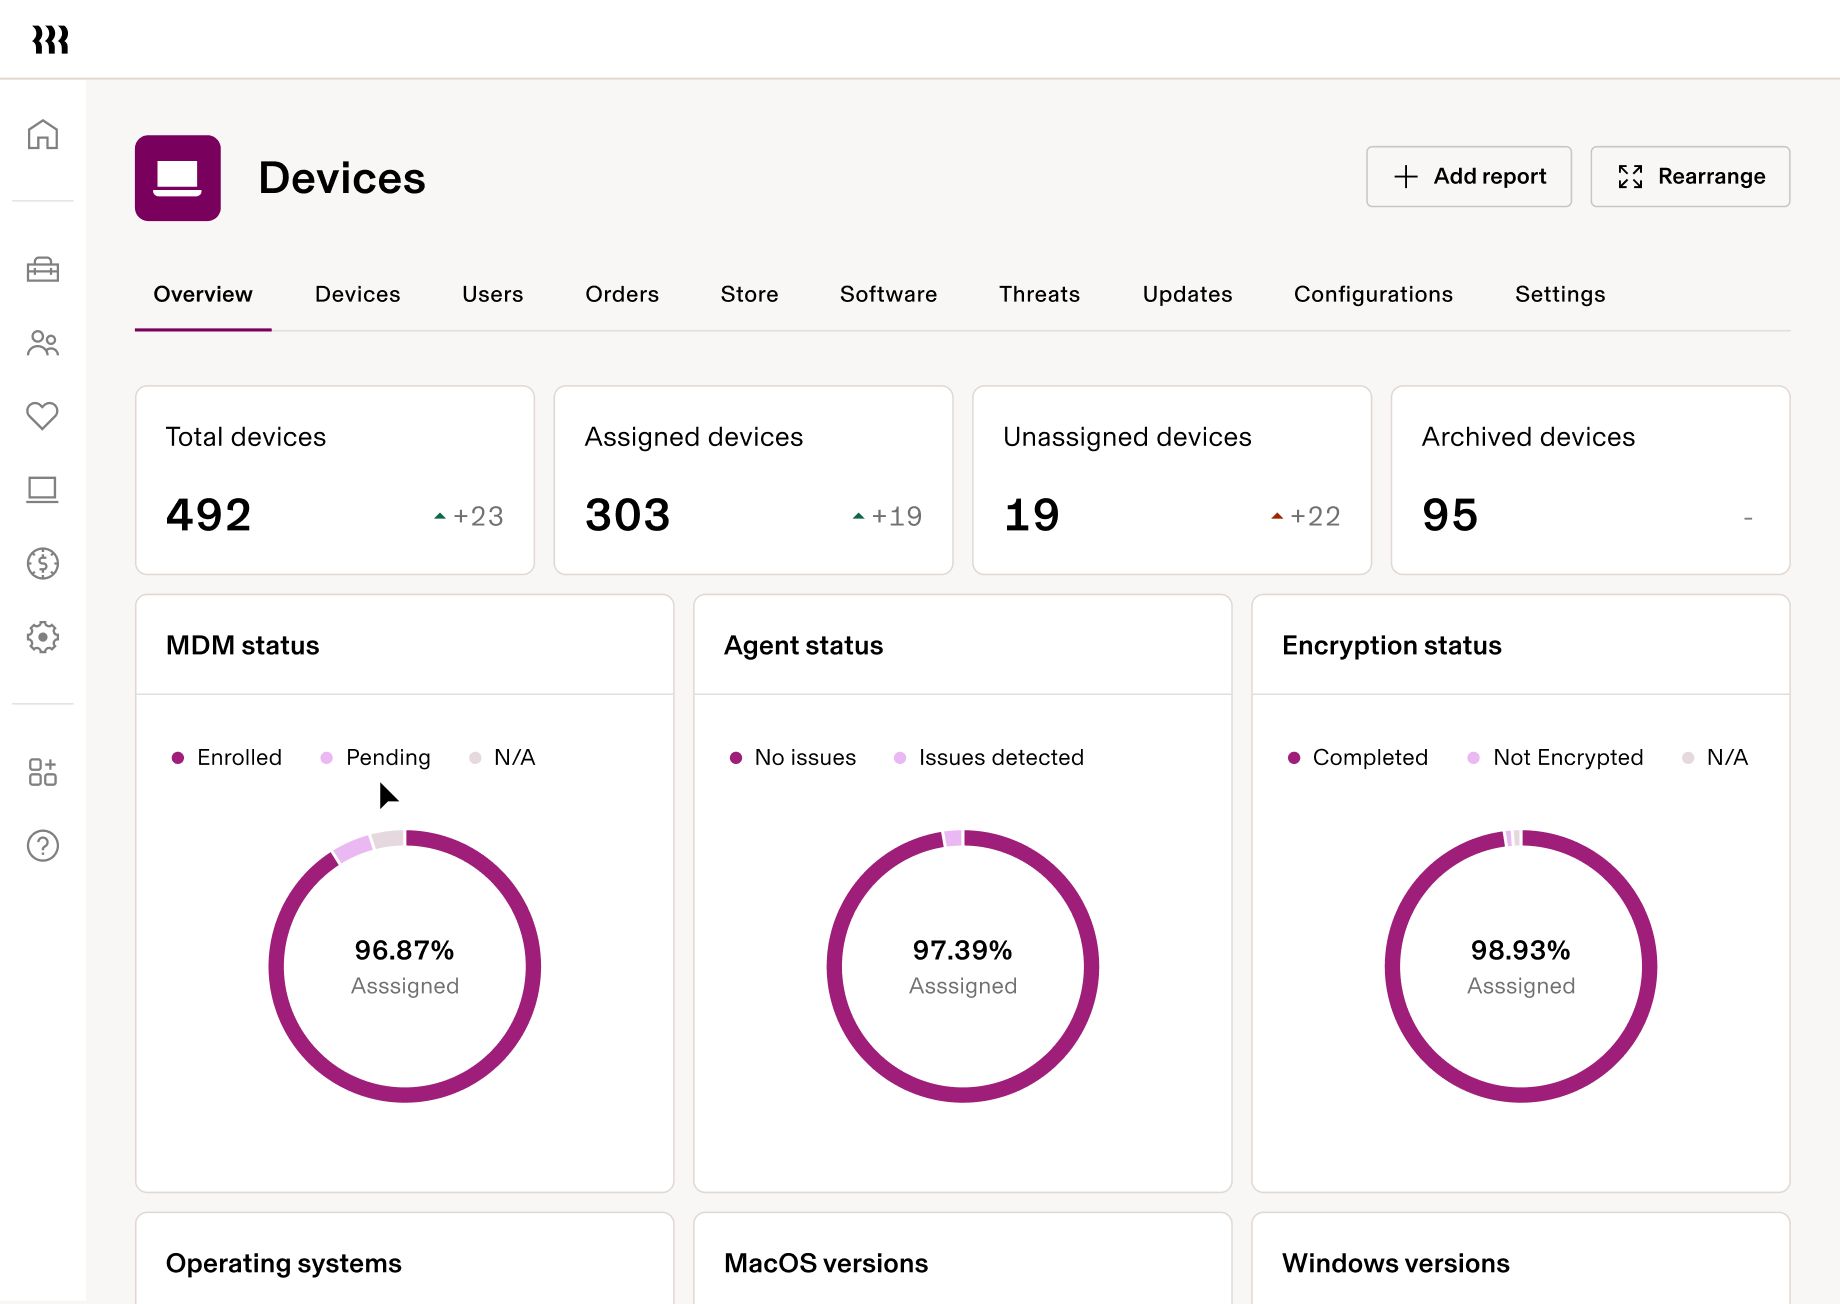Click the Help question-mark icon
The height and width of the screenshot is (1304, 1840).
coord(43,846)
